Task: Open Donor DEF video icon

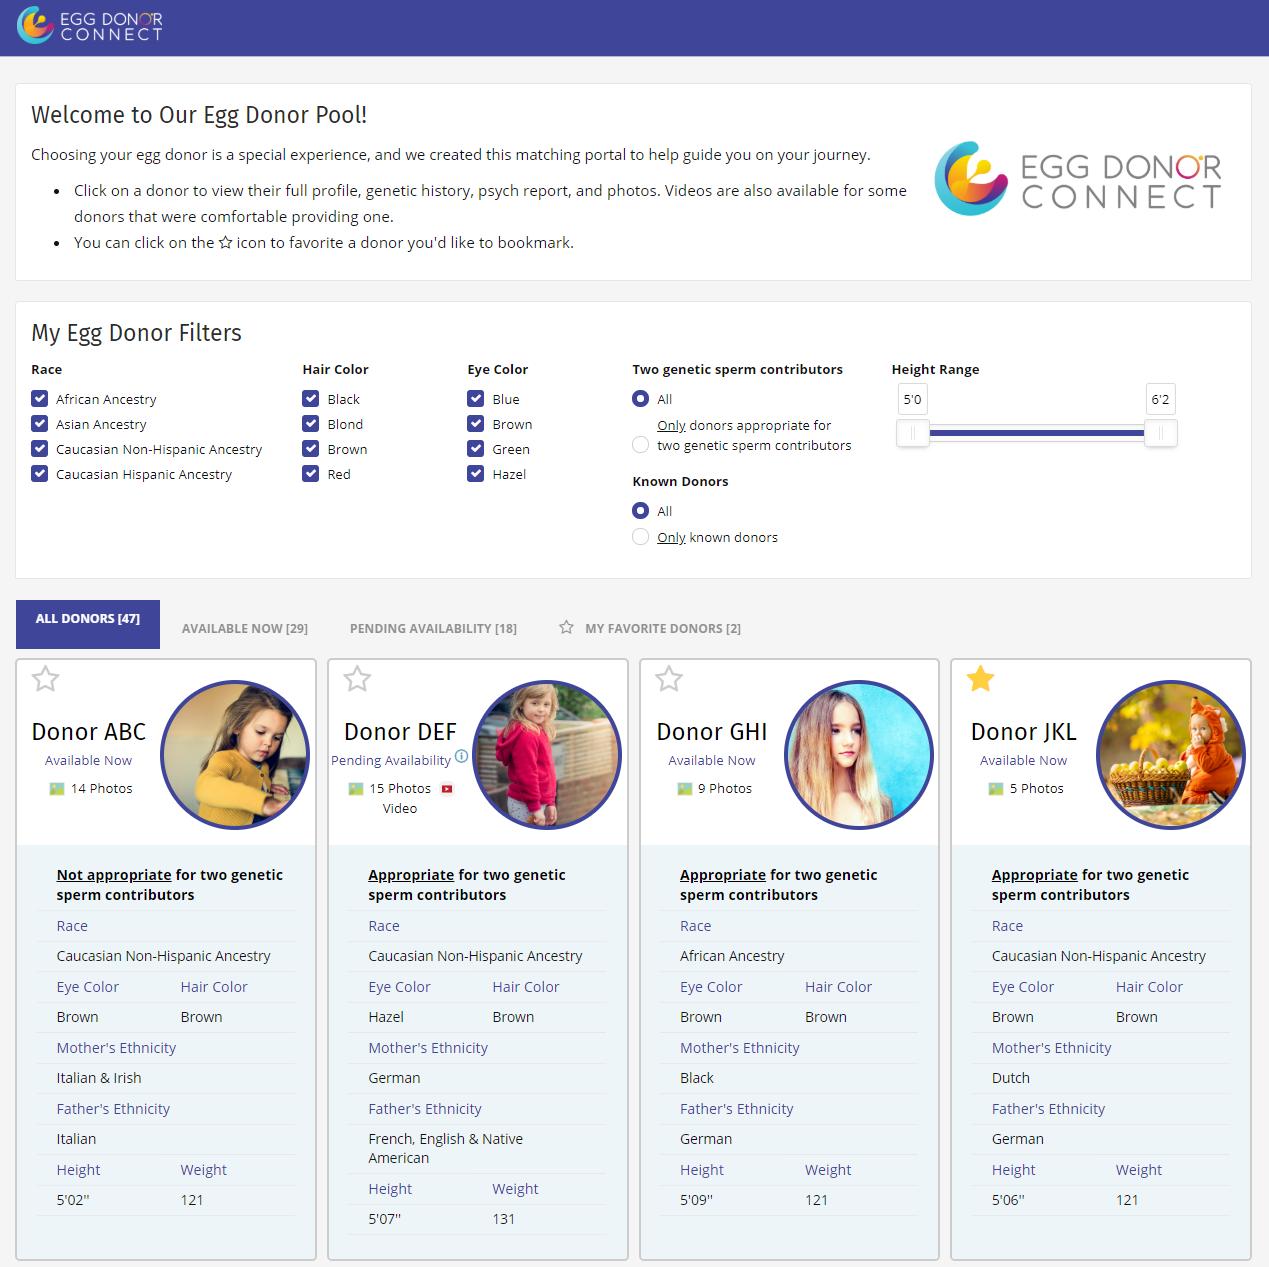Action: click(447, 789)
